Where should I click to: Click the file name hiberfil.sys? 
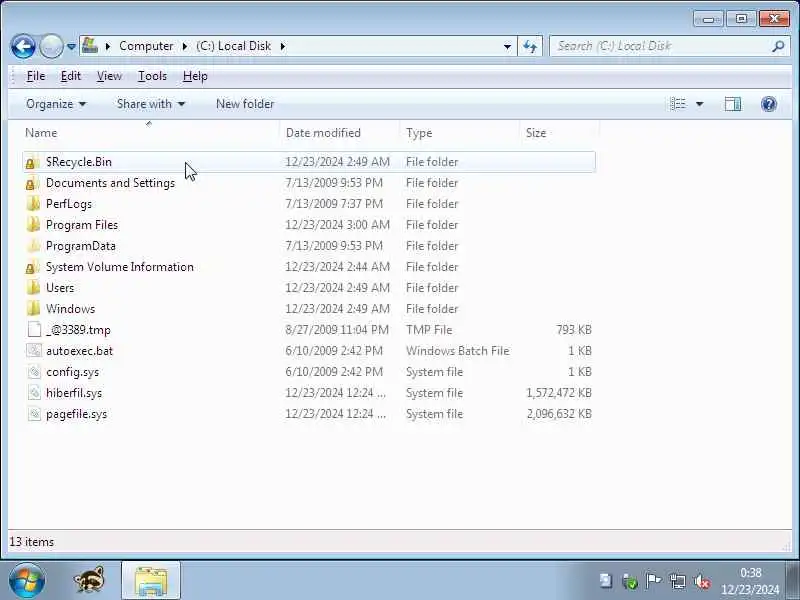click(x=74, y=393)
